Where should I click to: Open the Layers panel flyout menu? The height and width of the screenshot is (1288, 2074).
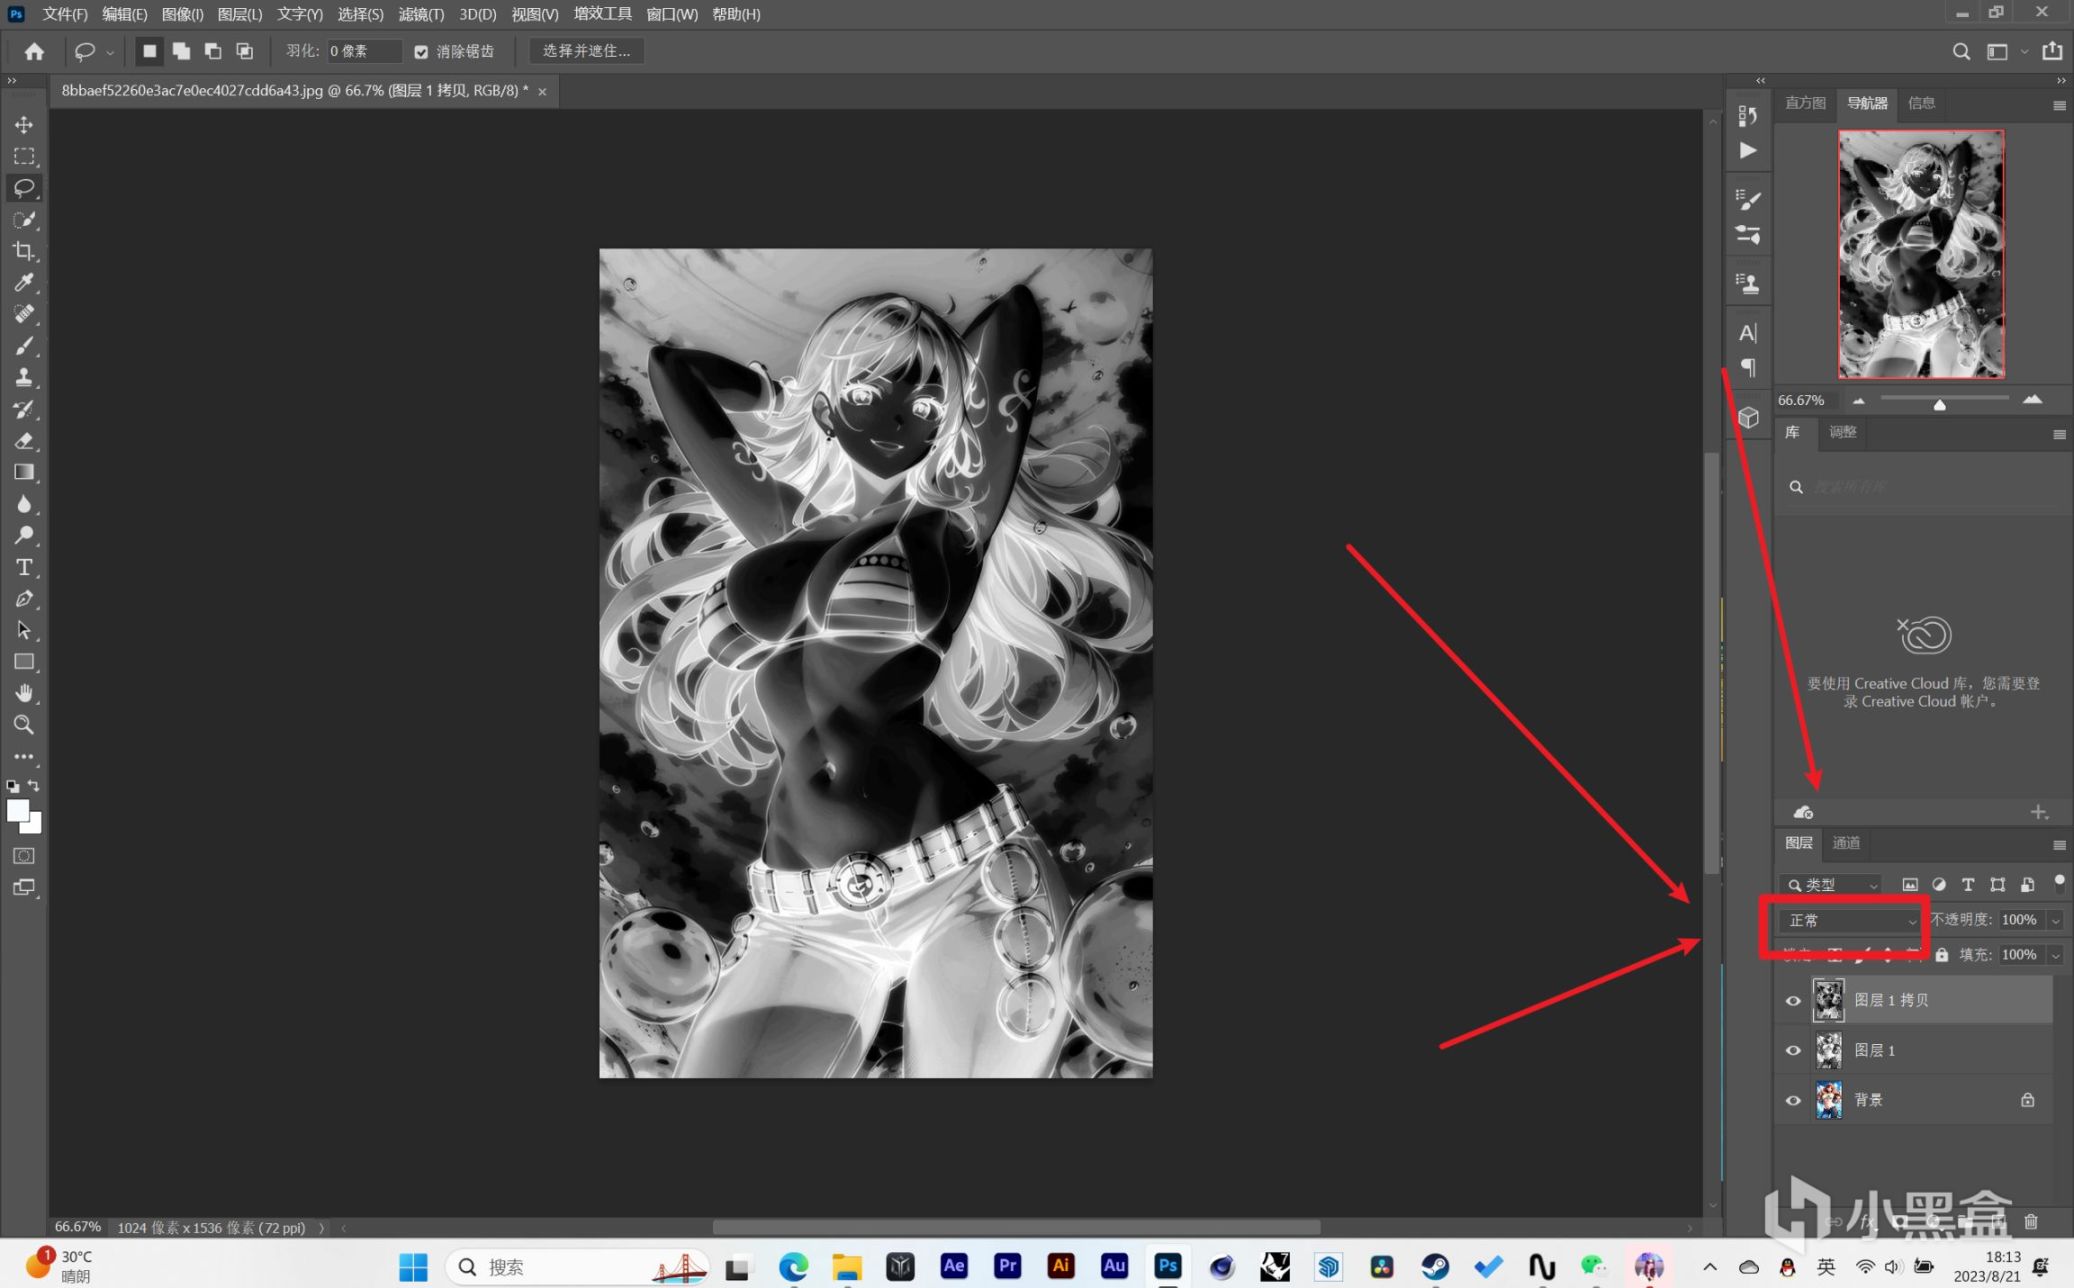pyautogui.click(x=2059, y=845)
